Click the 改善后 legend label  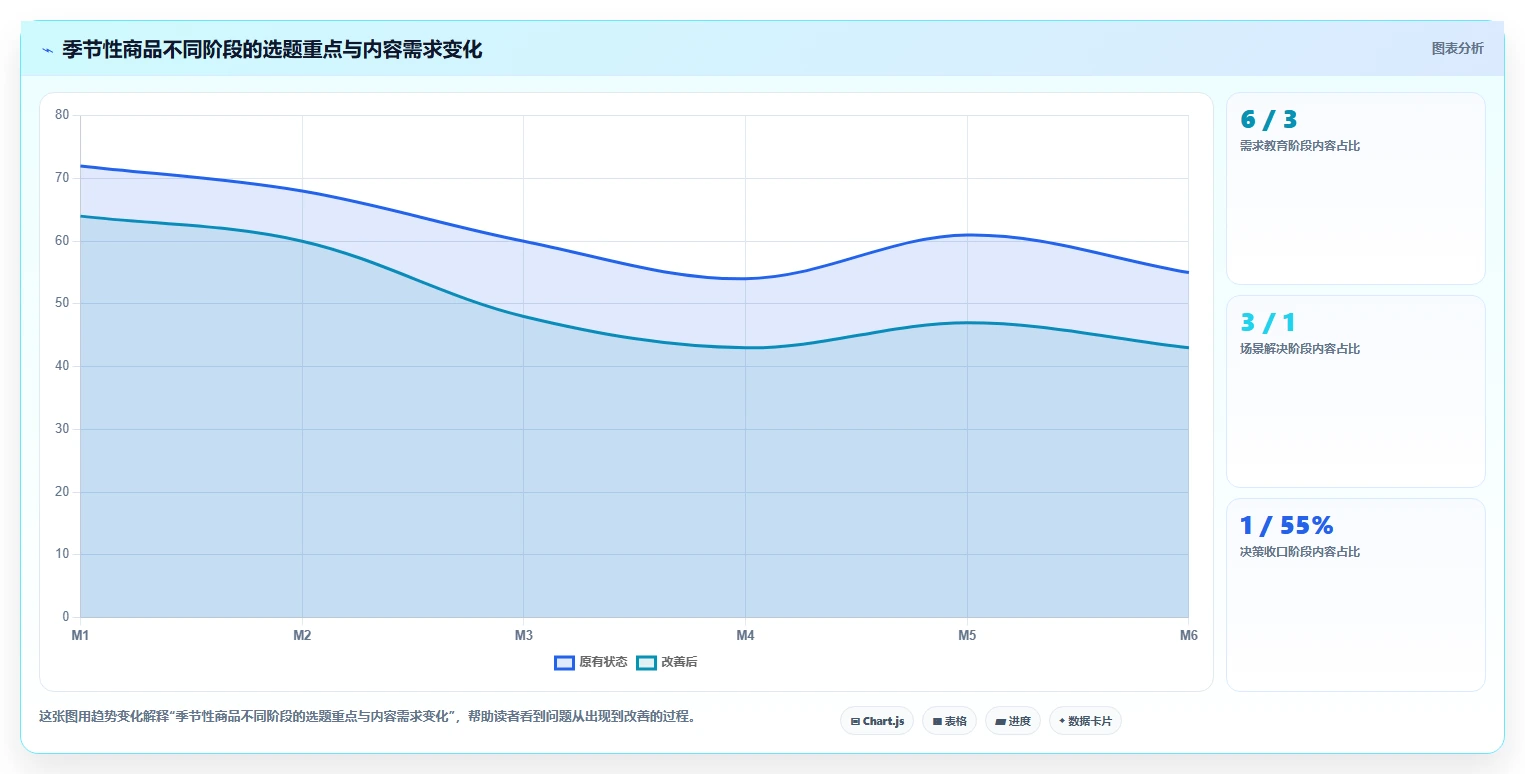(x=679, y=662)
